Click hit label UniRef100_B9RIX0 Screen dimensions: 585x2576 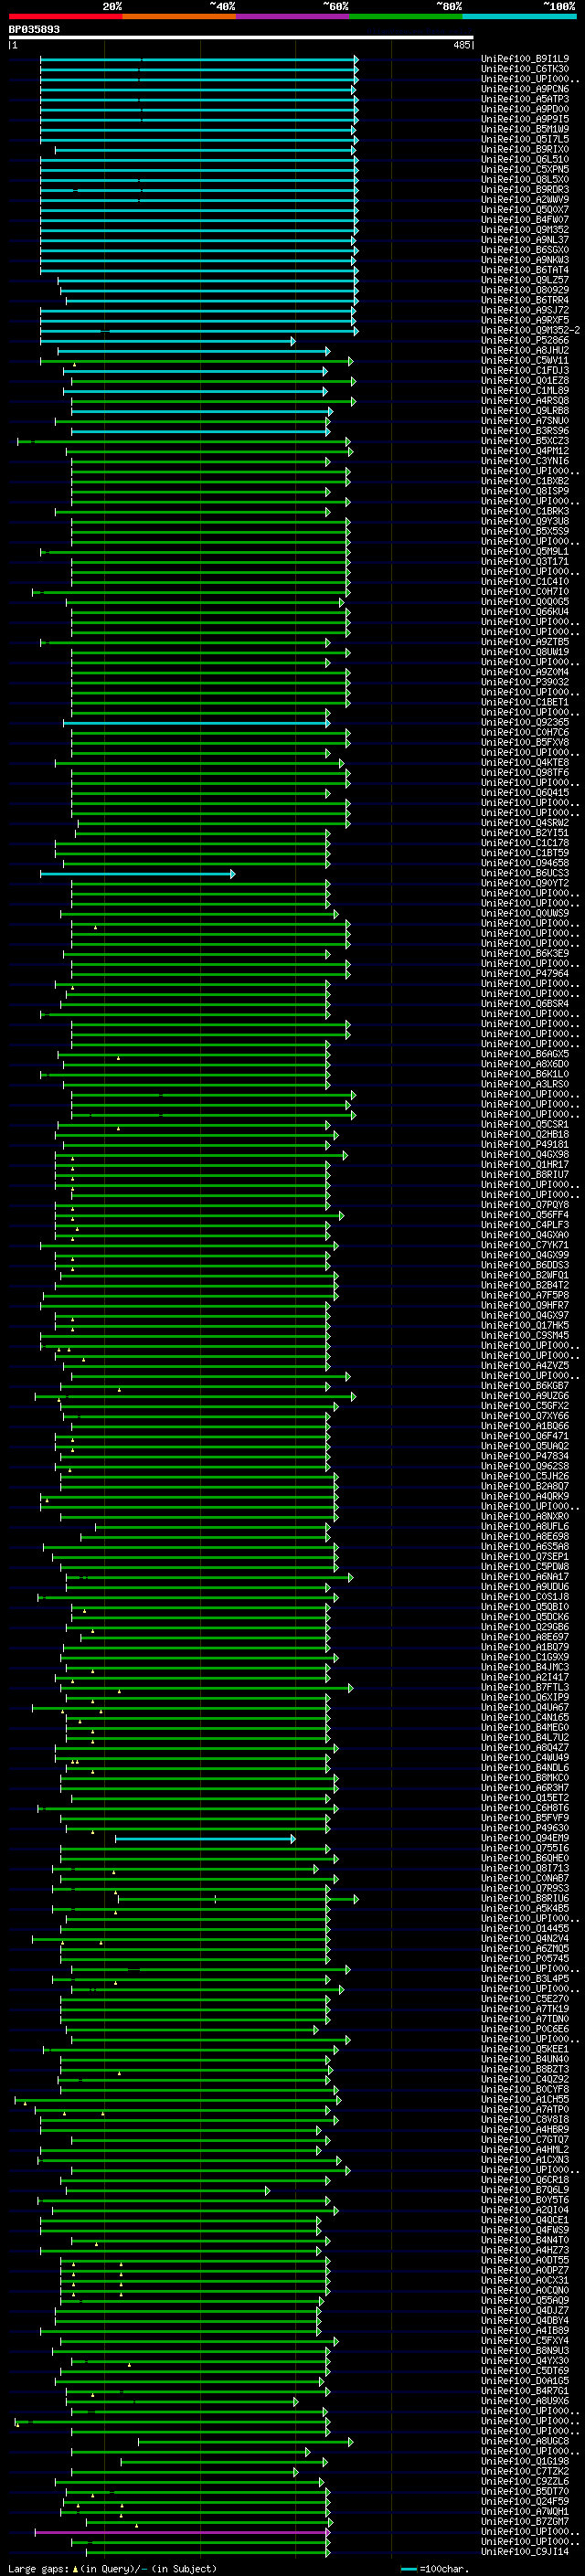[525, 149]
